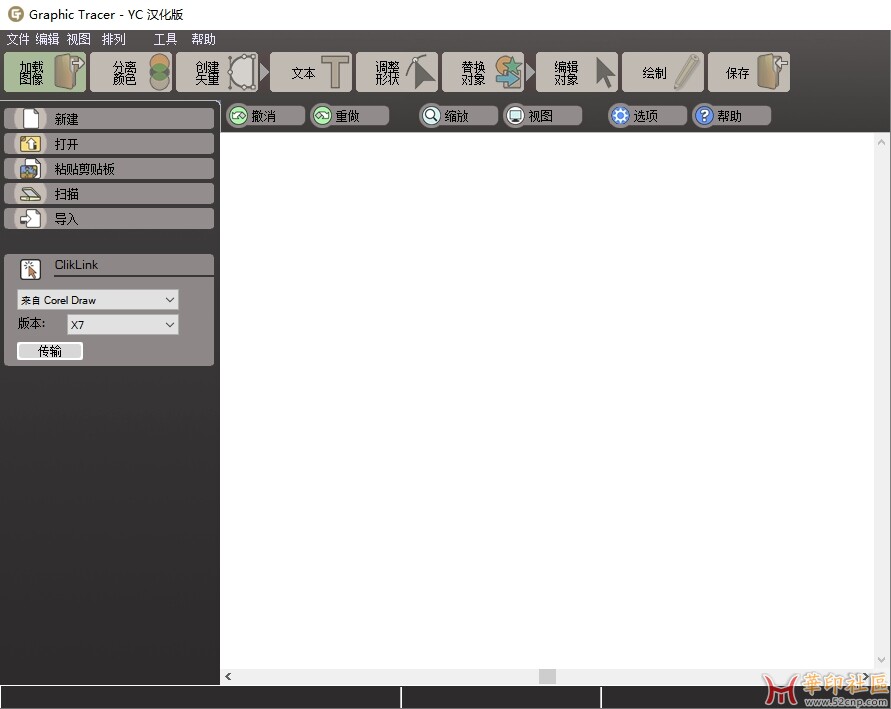The width and height of the screenshot is (891, 709).
Task: Open the 版本 X7 version dropdown
Action: [x=123, y=324]
